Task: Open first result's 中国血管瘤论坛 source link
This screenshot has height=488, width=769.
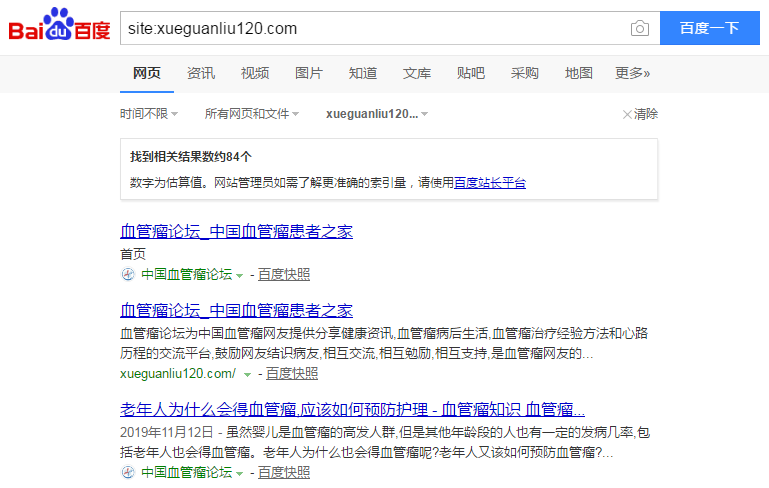Action: point(186,274)
